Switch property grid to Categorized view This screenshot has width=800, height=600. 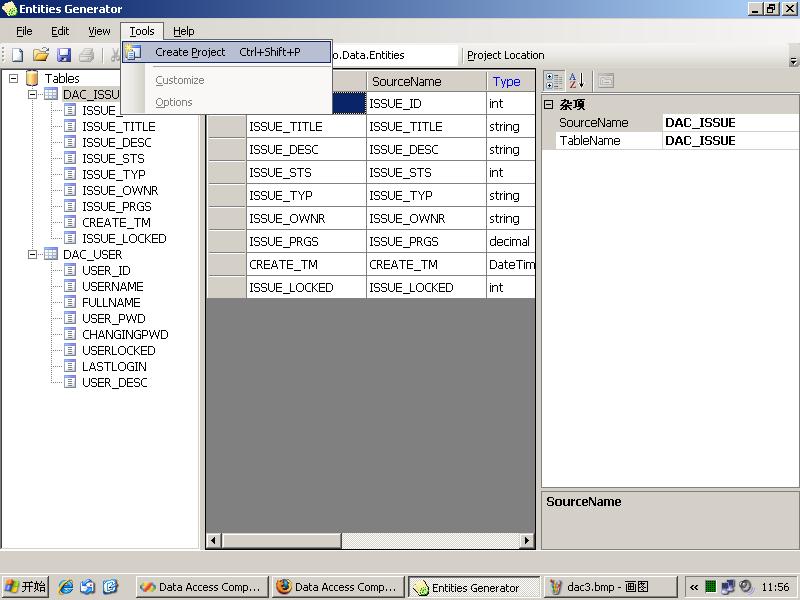click(x=554, y=81)
